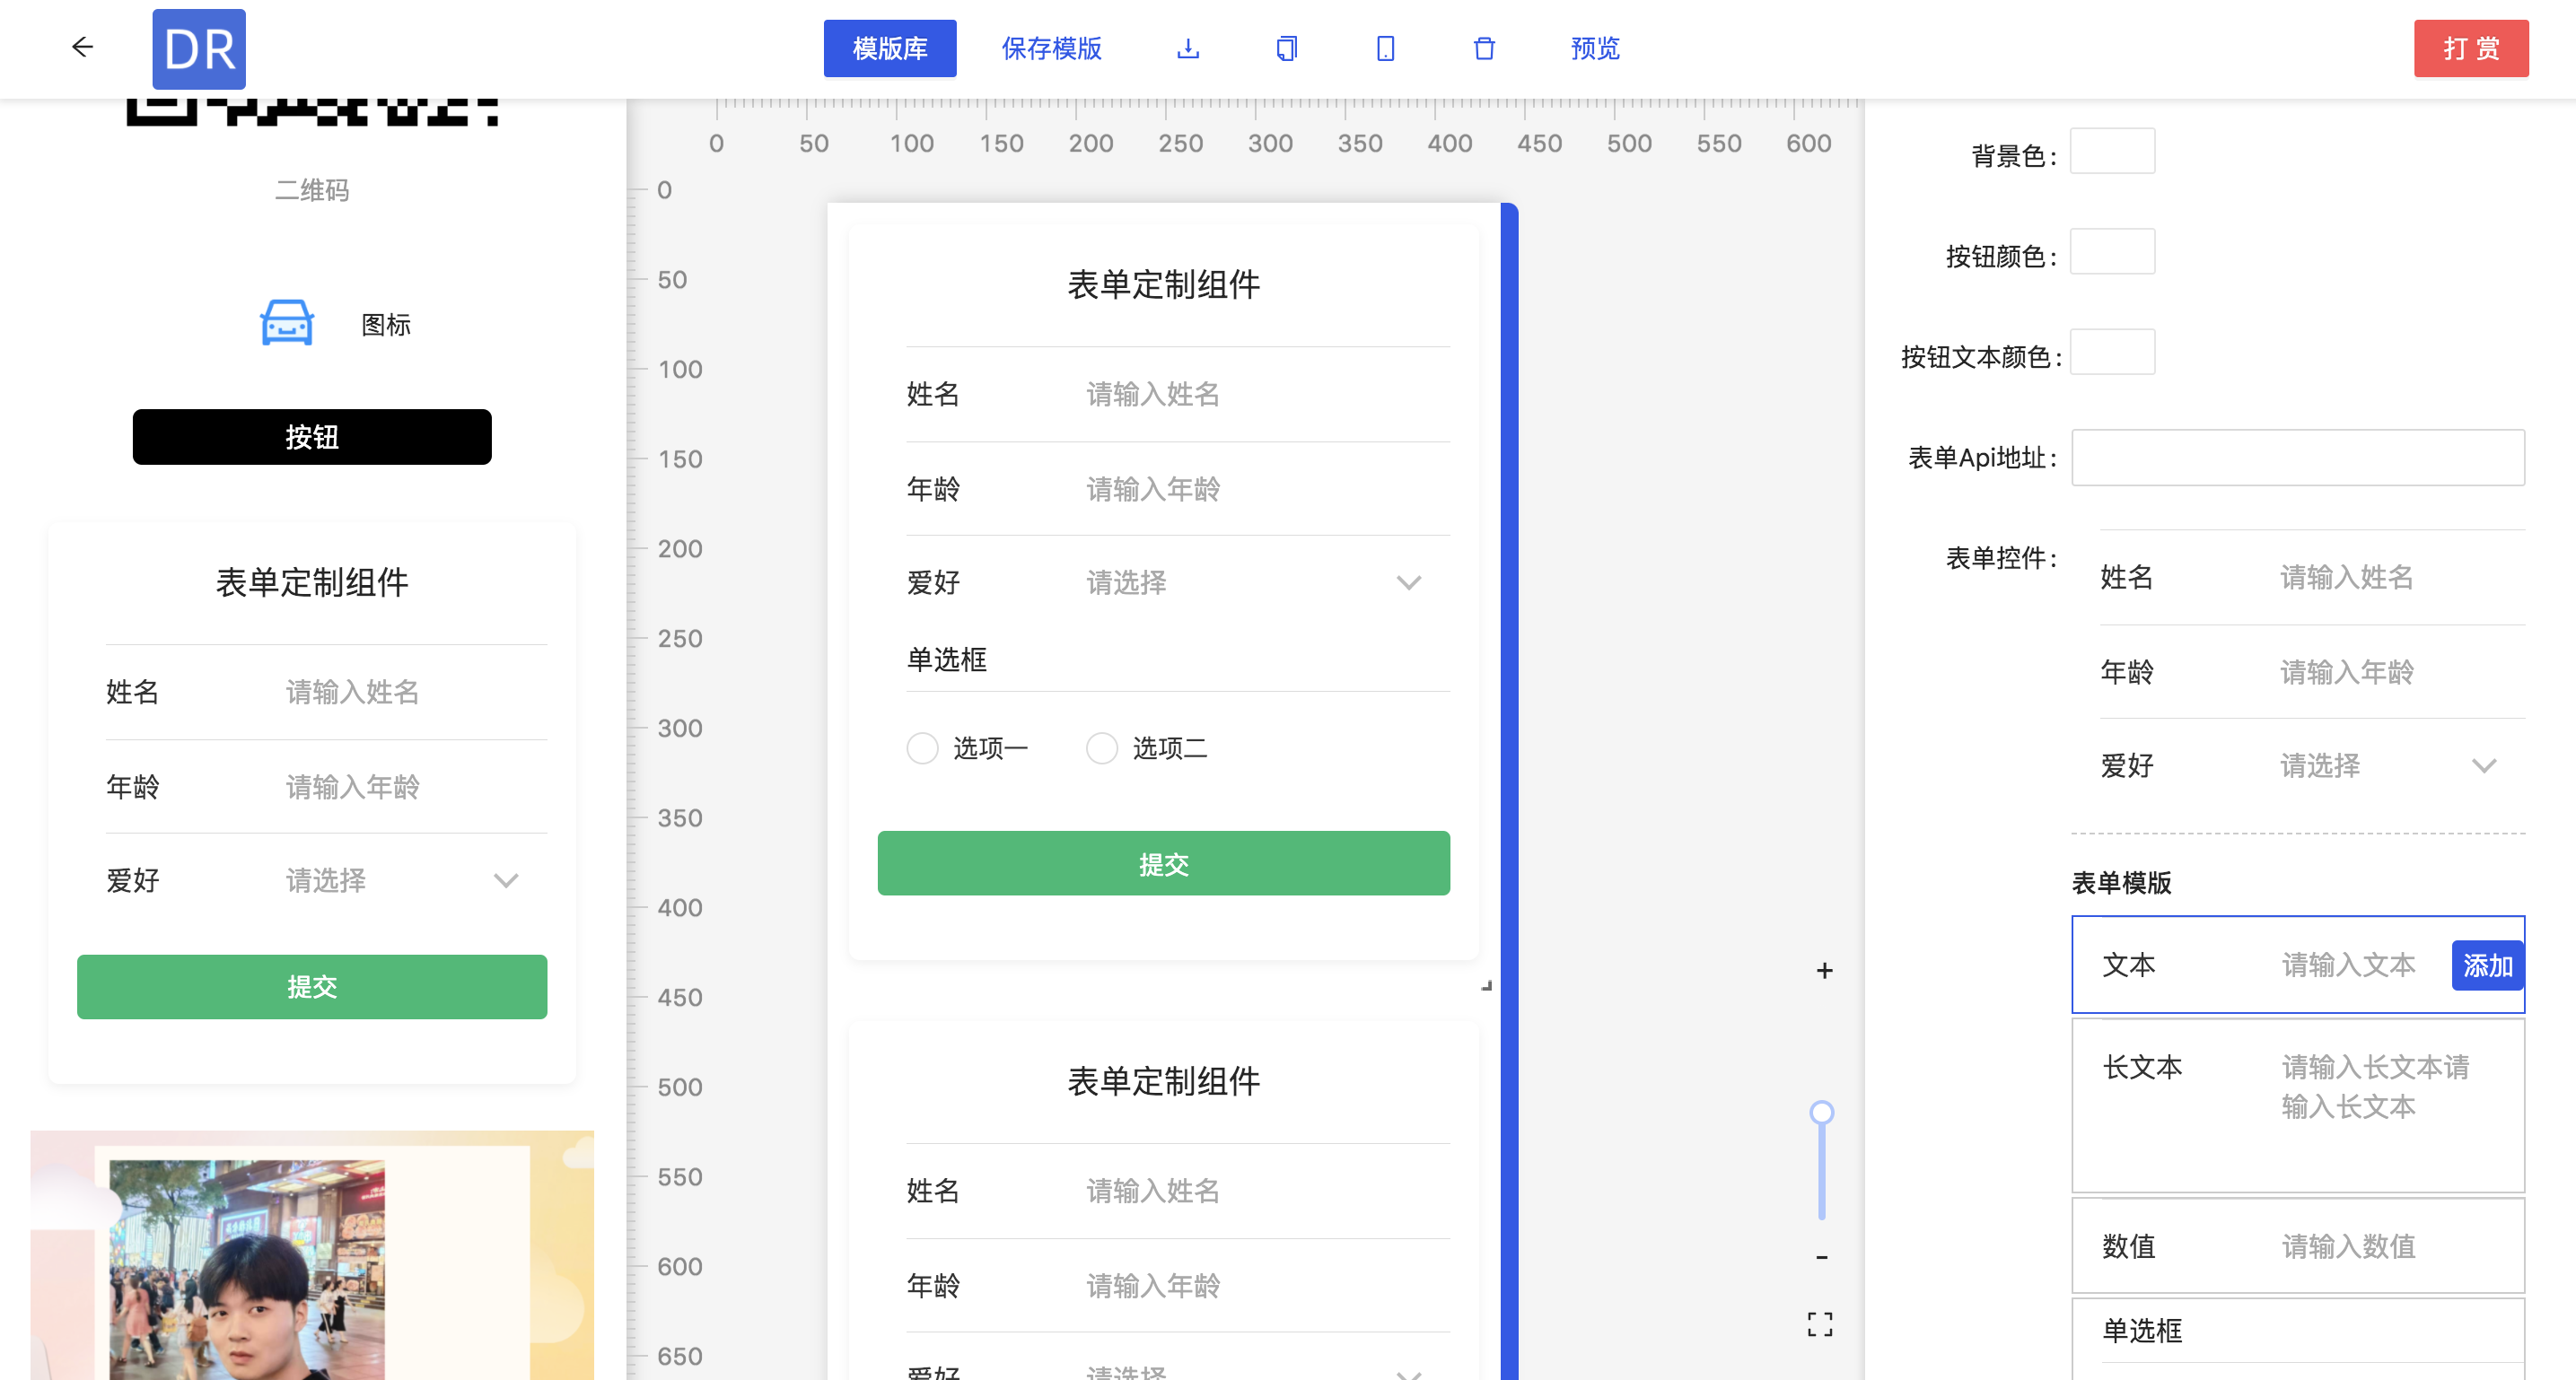The image size is (2576, 1380).
Task: Click the back arrow icon
Action: (82, 47)
